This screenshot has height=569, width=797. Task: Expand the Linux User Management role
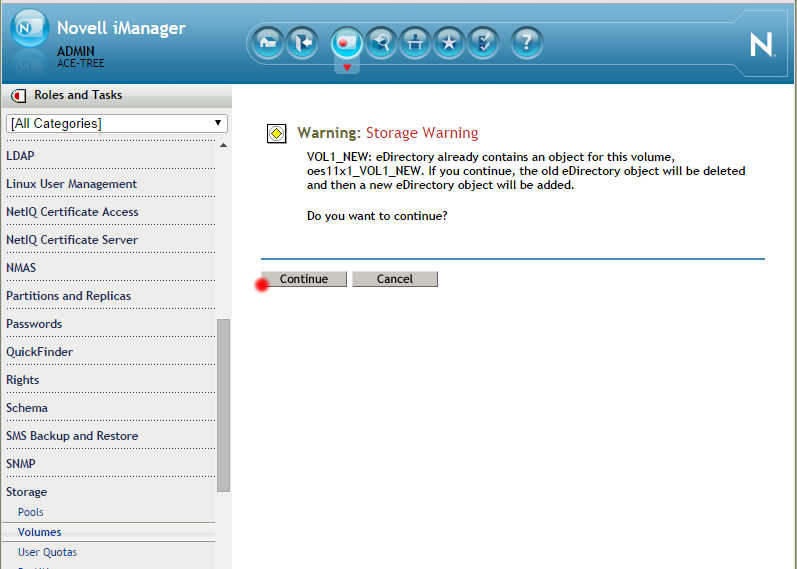click(x=72, y=184)
